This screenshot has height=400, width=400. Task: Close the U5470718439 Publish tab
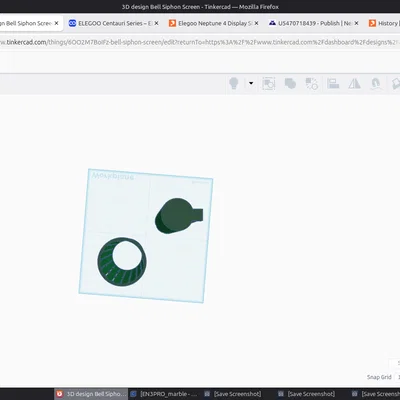[x=356, y=23]
